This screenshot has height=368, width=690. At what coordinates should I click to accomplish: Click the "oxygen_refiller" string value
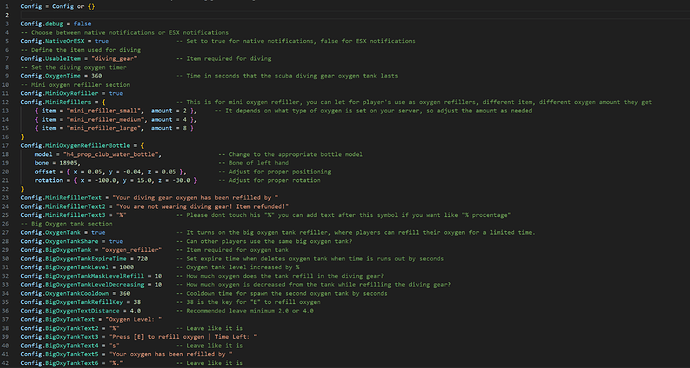[x=132, y=250]
